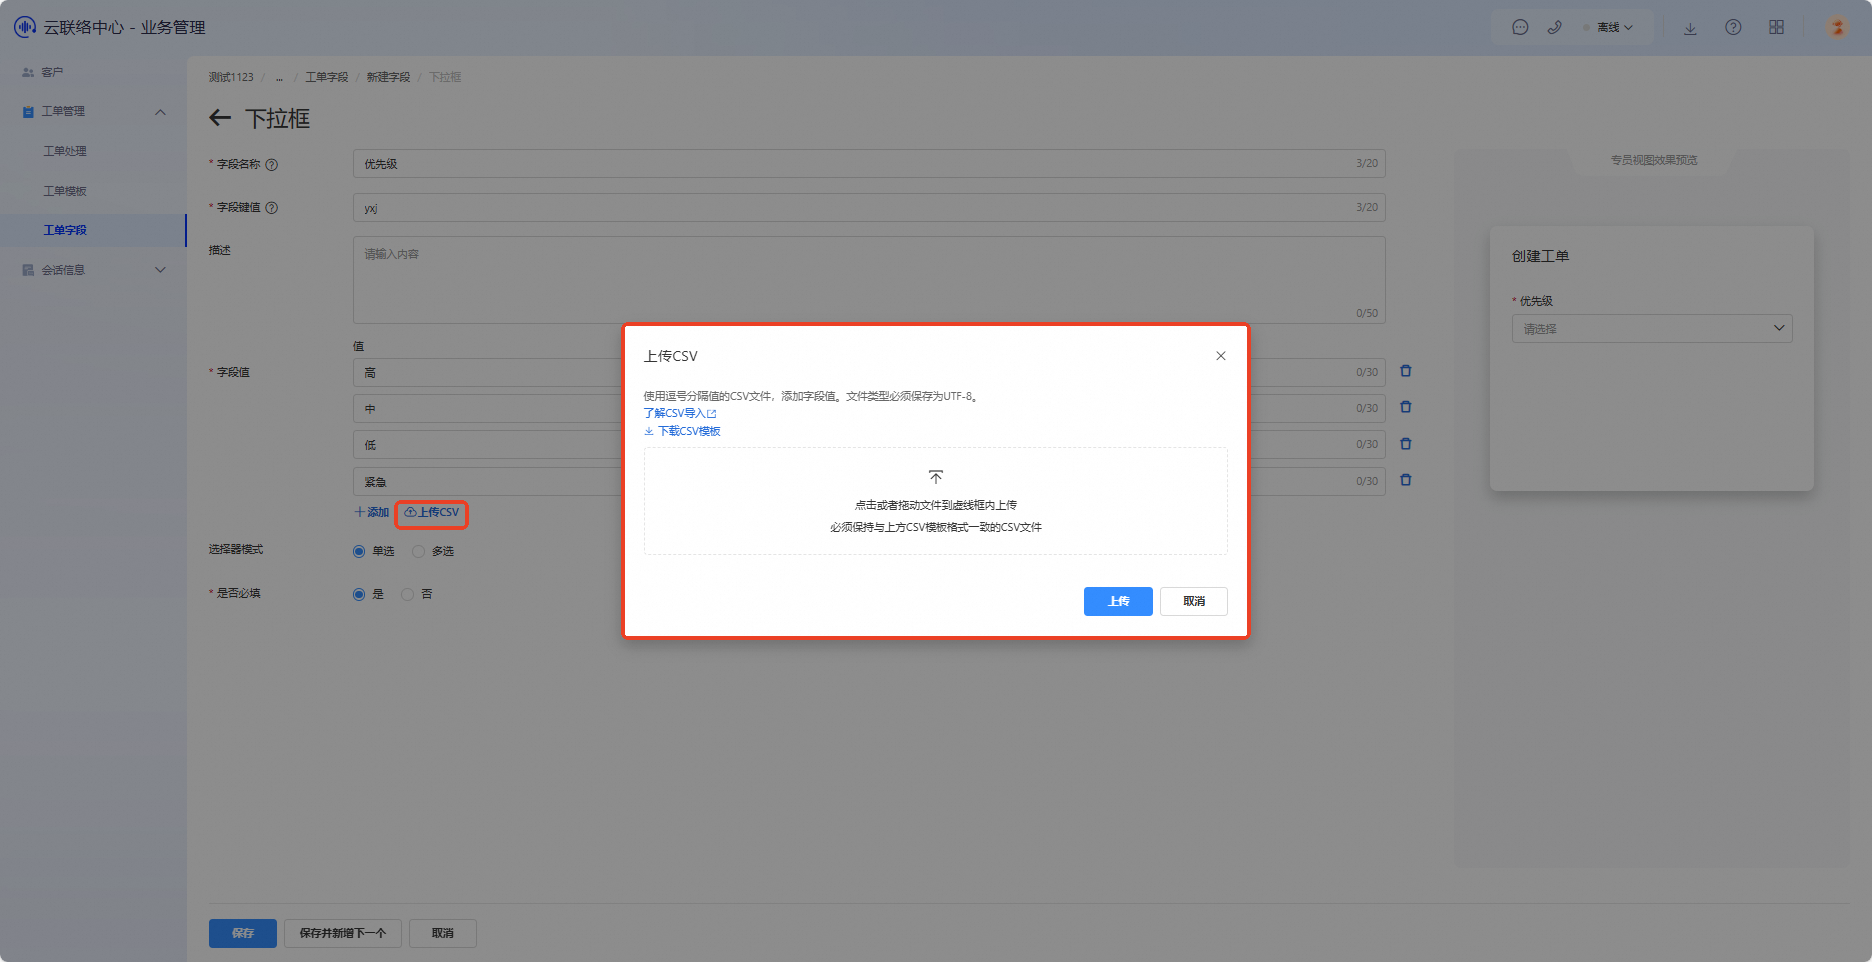Viewport: 1872px width, 962px height.
Task: Select the 多选 radio option
Action: [419, 551]
